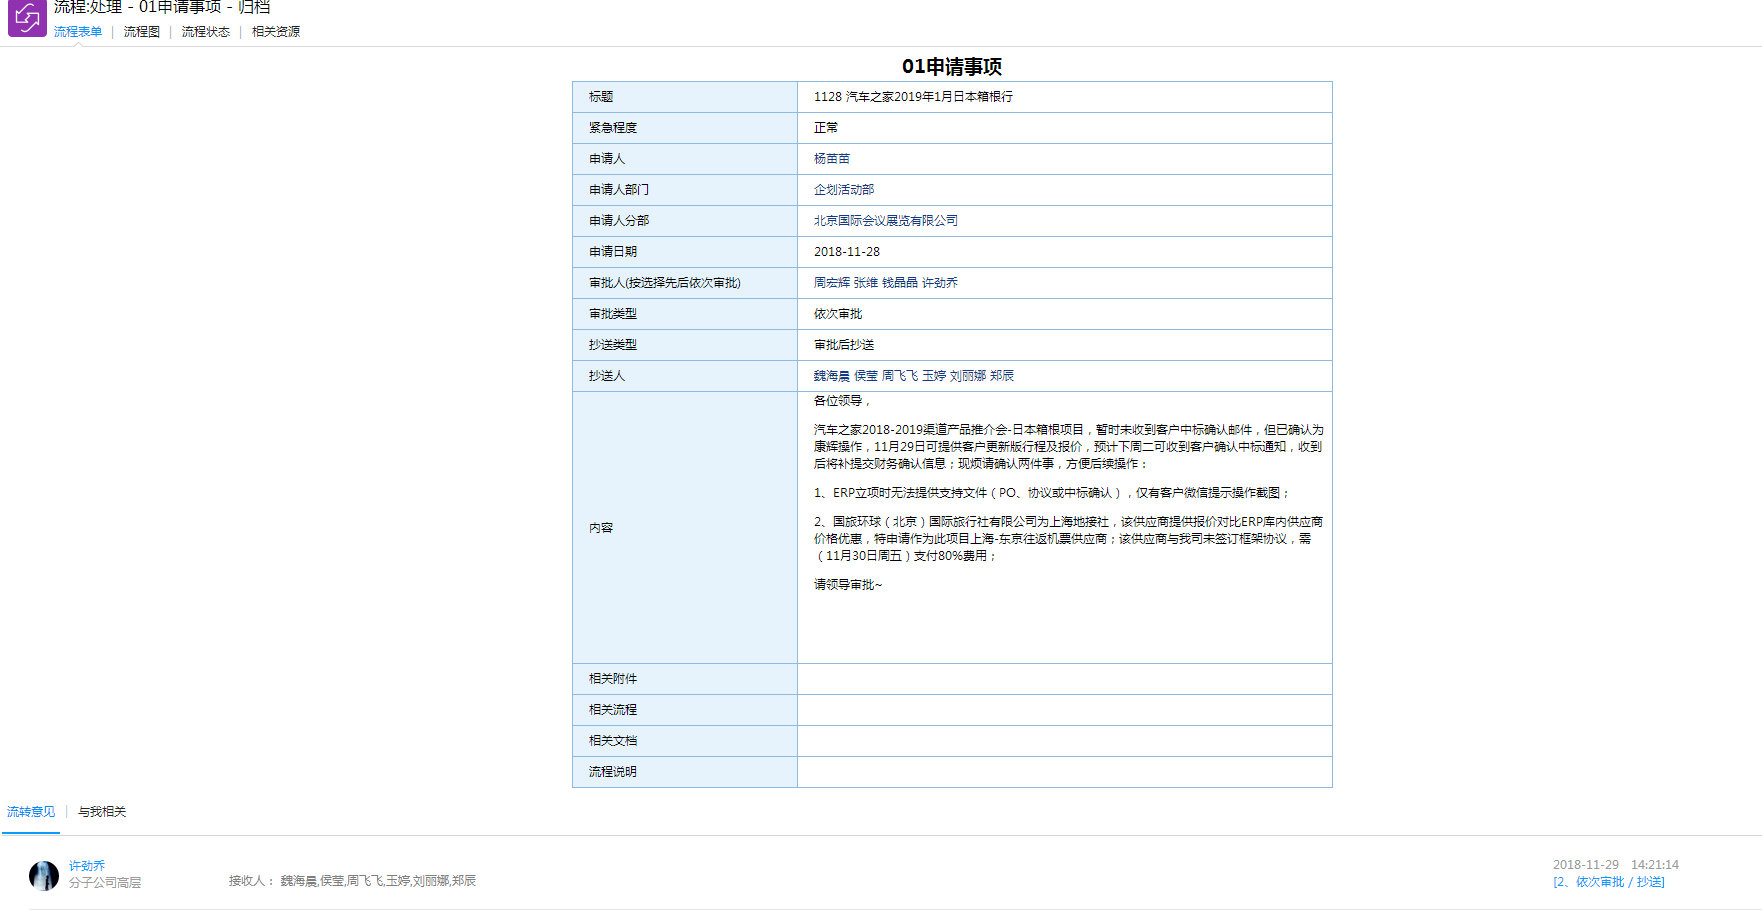Open 北京国际会议展览有限公司 branch link

[885, 221]
